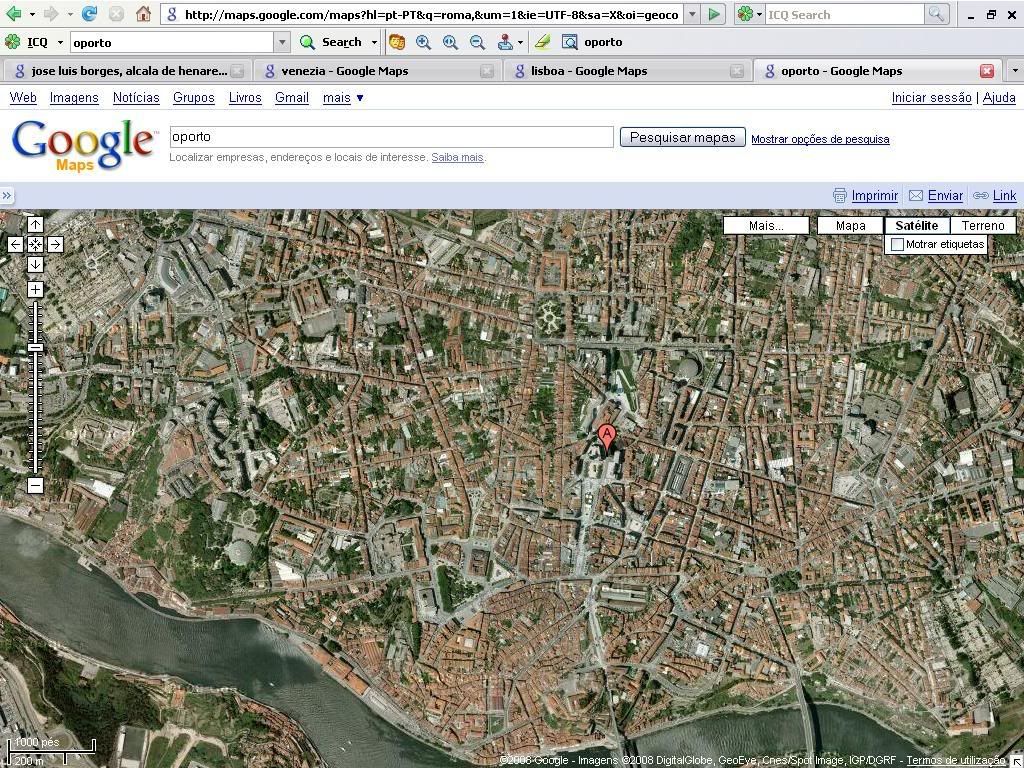Open the 'Mostrar opções de pesquisa' link
Viewport: 1024px width, 768px height.
(x=820, y=139)
